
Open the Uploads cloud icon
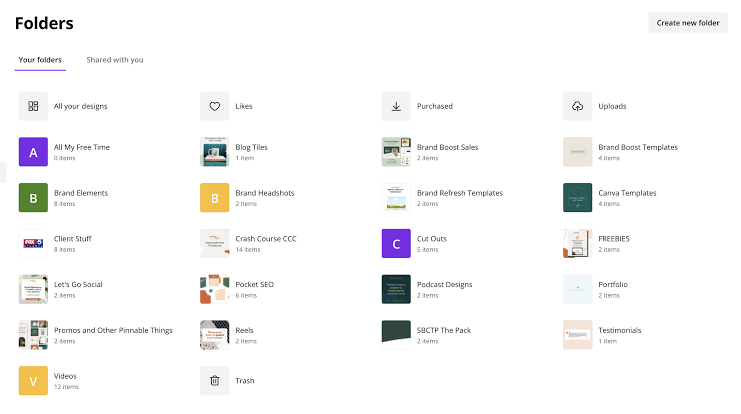tap(578, 106)
